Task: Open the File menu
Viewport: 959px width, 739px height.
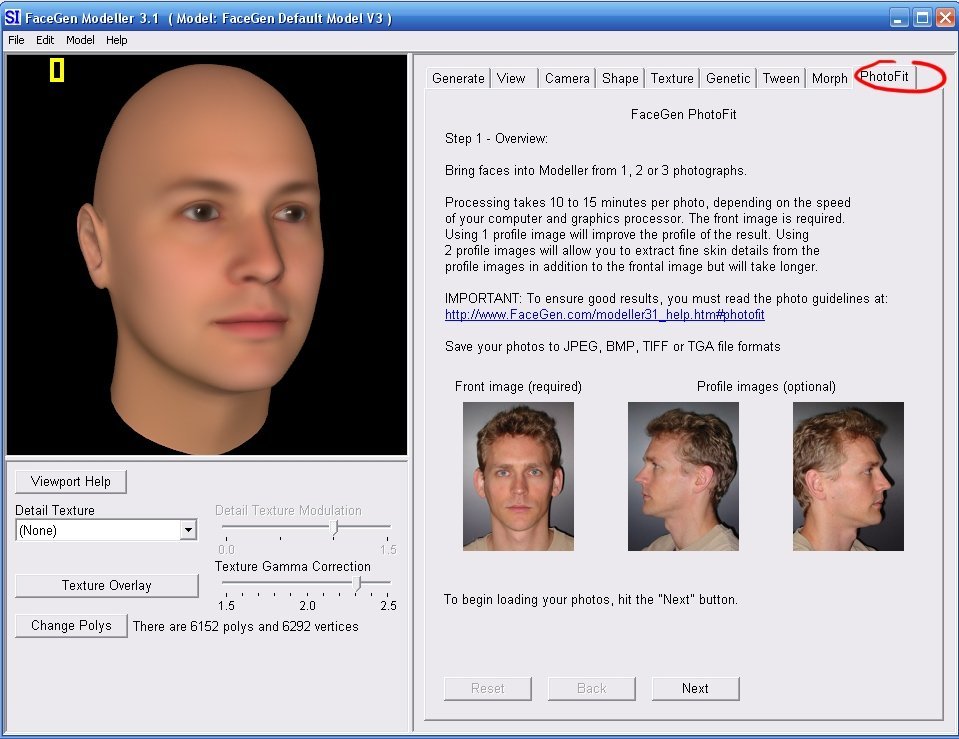Action: [16, 40]
